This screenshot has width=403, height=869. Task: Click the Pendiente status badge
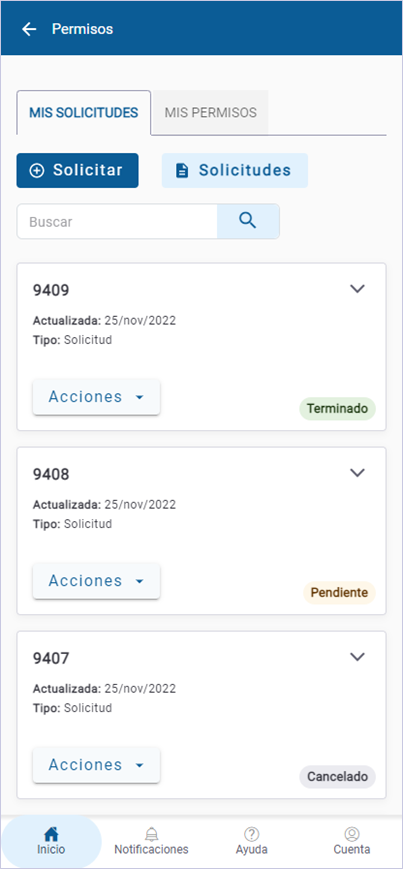pyautogui.click(x=339, y=593)
